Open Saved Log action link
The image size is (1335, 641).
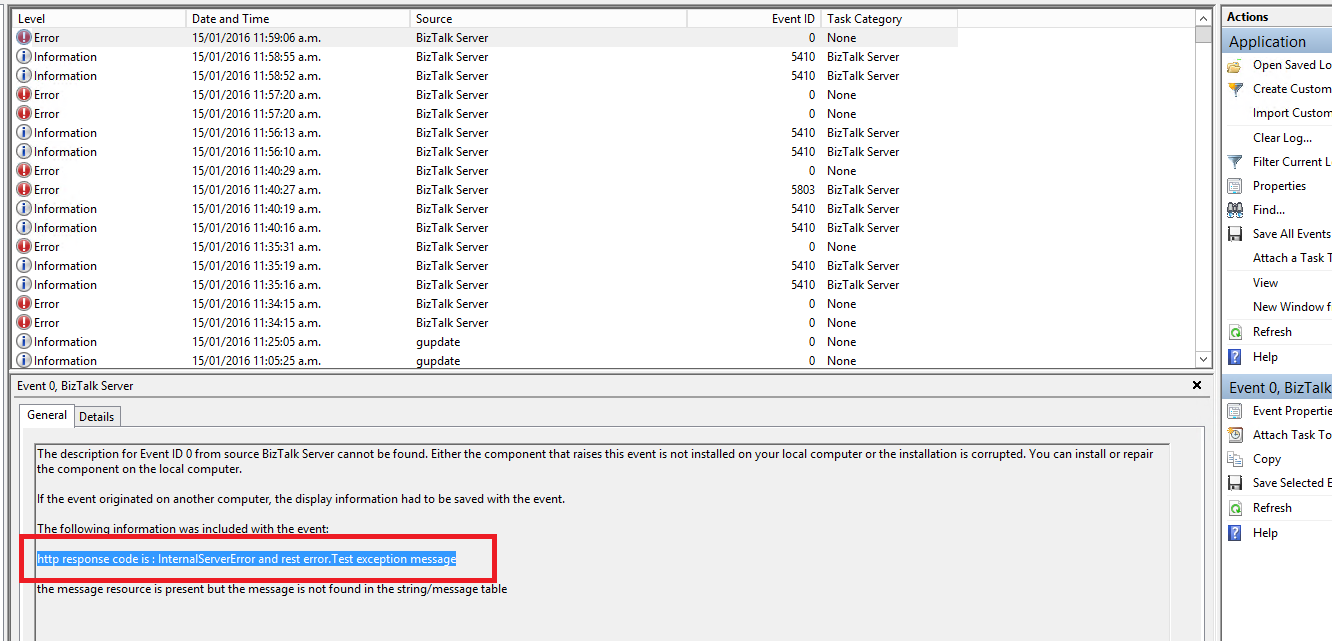pos(1292,65)
